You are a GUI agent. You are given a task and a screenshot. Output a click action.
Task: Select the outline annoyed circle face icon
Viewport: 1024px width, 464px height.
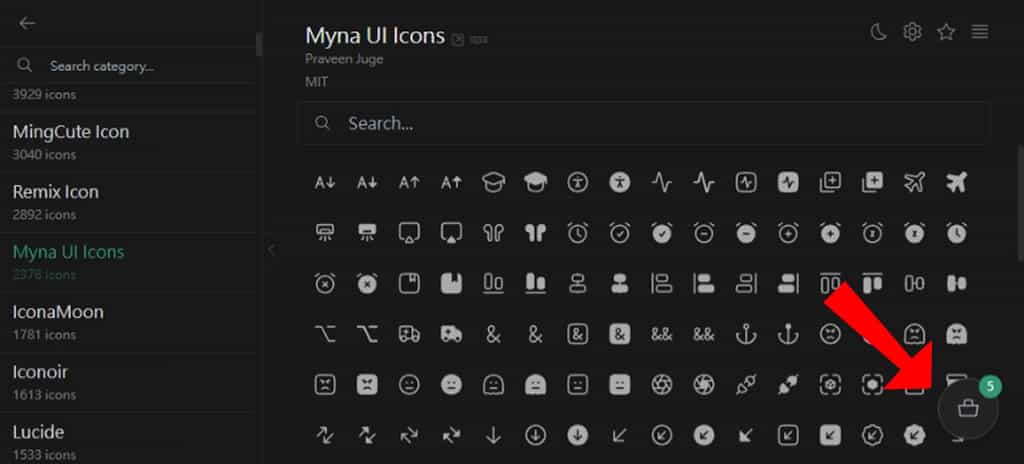[x=409, y=384]
